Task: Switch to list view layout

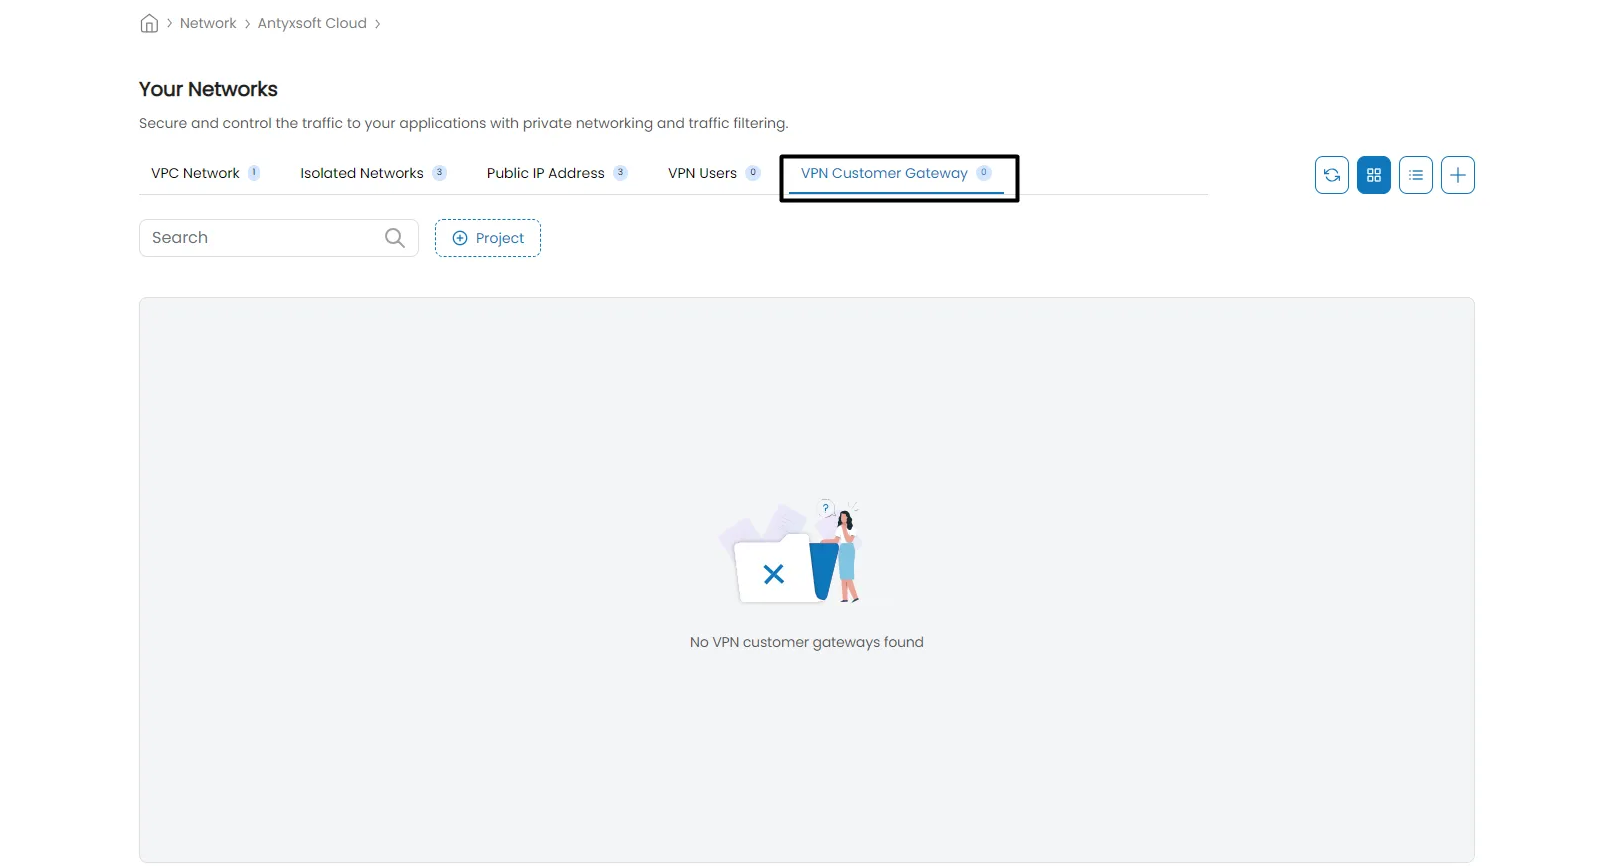Action: [x=1415, y=175]
